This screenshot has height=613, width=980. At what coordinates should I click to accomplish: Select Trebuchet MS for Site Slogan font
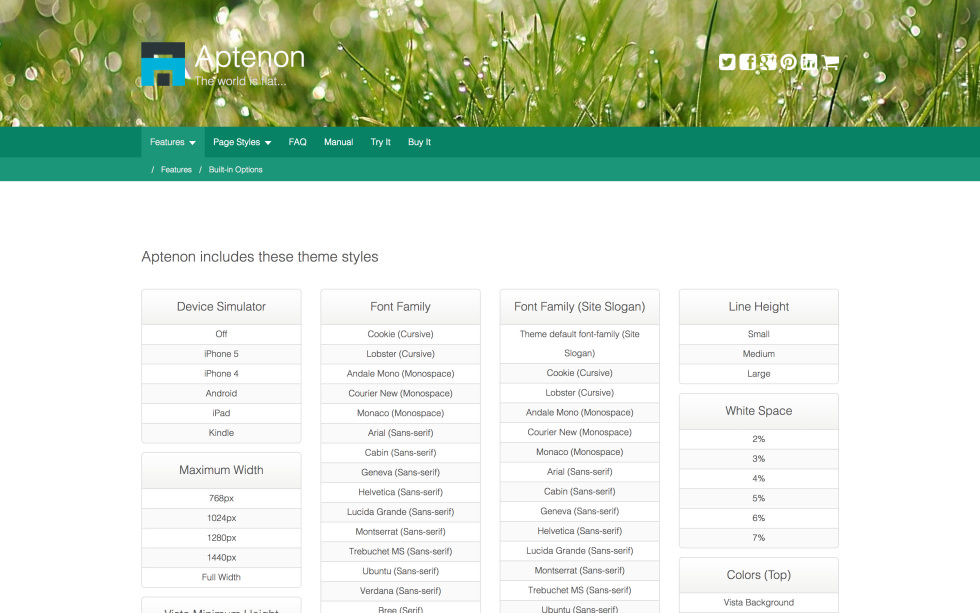pyautogui.click(x=579, y=590)
